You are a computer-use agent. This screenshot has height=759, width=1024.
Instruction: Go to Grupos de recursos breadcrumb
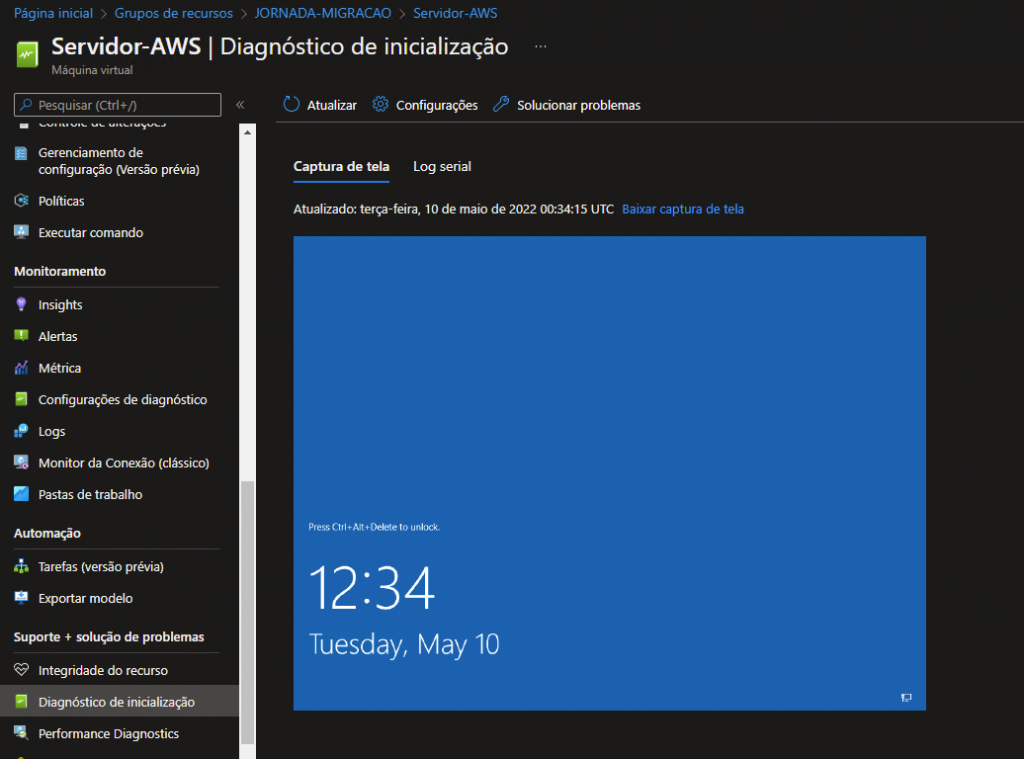(x=173, y=13)
